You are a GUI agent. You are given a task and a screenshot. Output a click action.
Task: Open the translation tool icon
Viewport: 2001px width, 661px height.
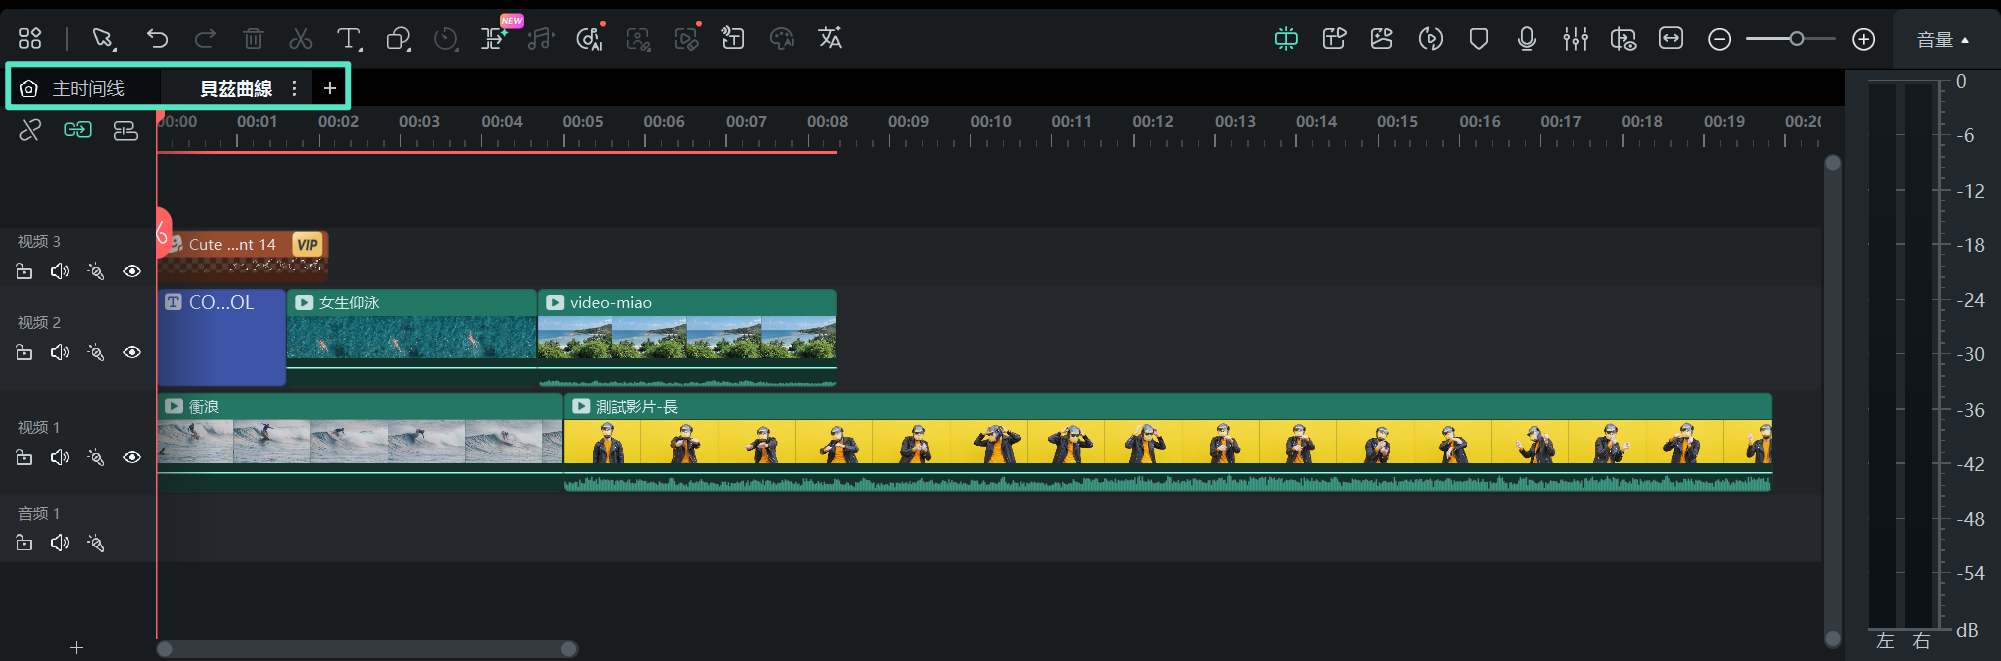pos(830,39)
